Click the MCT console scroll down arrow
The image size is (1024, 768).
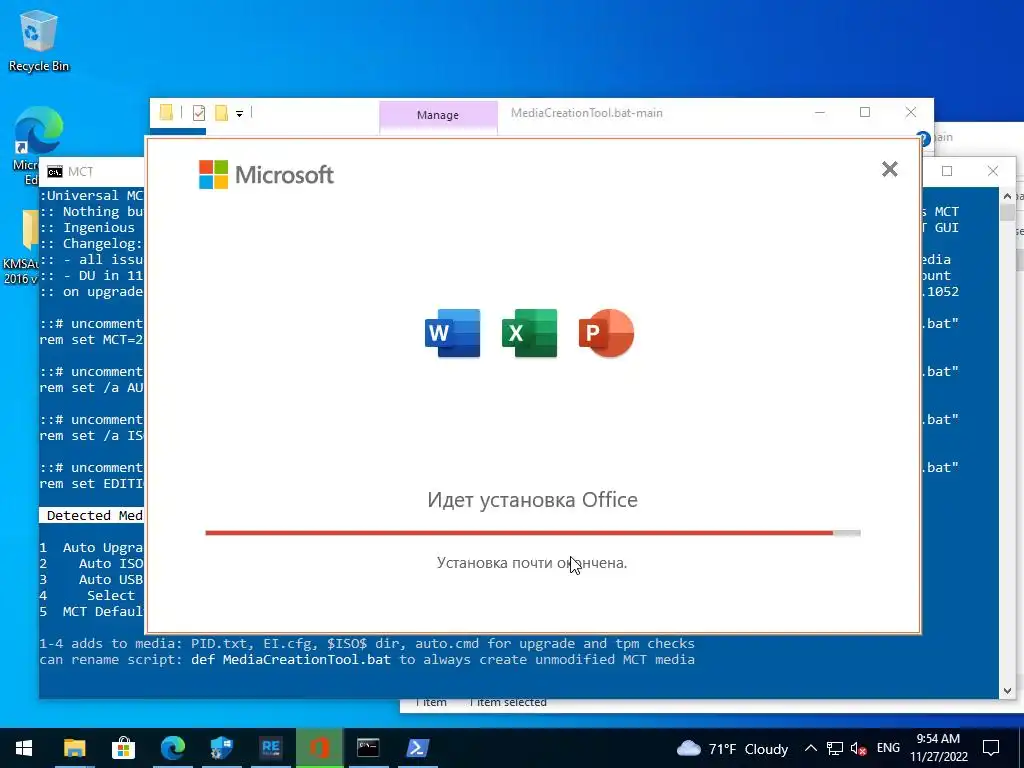click(1007, 691)
